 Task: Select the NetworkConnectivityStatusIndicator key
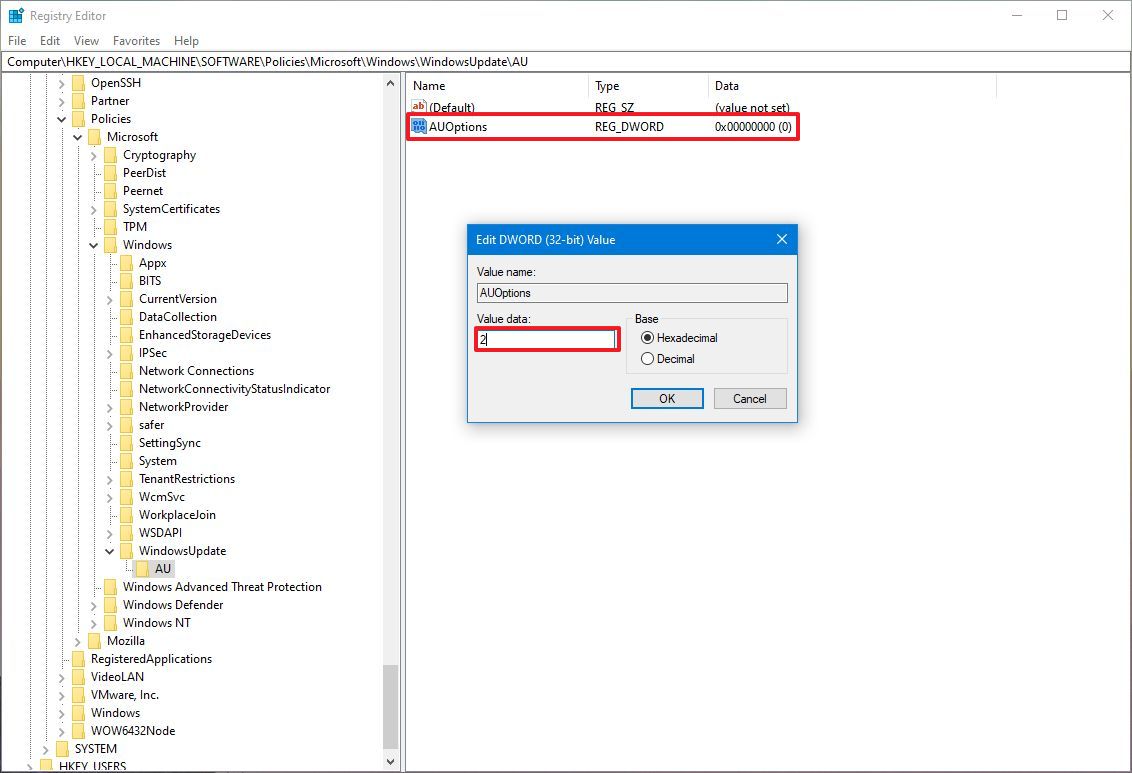[x=235, y=389]
